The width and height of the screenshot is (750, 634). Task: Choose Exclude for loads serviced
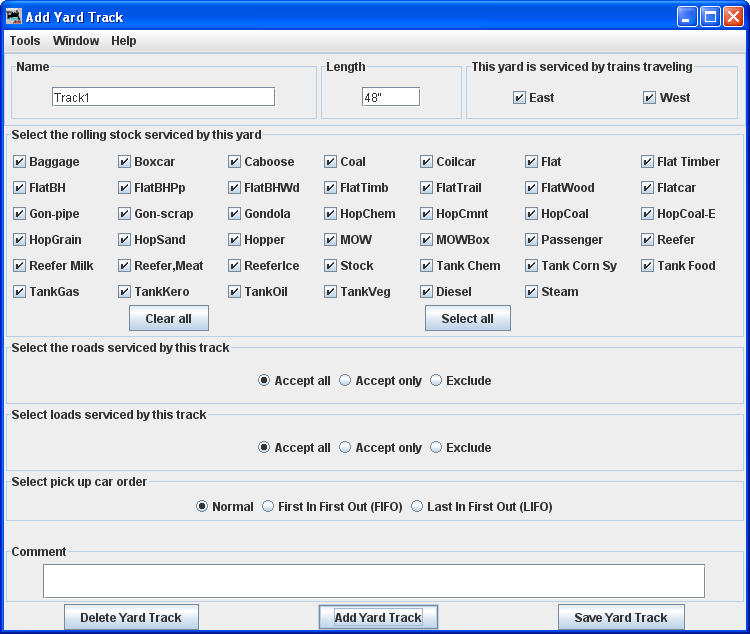point(436,448)
